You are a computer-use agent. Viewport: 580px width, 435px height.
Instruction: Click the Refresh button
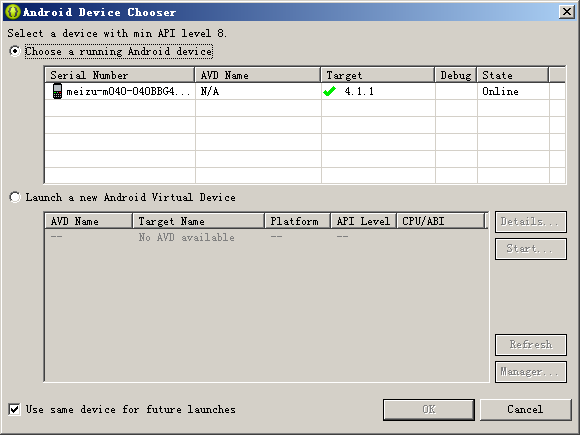(531, 345)
